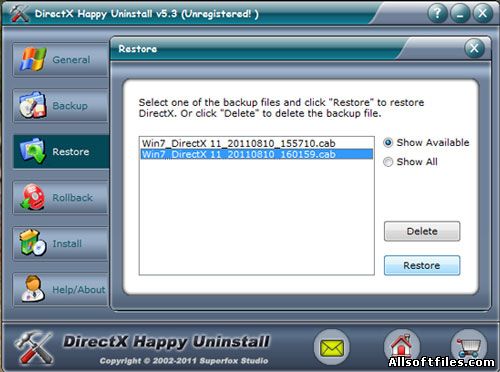Click the red disc Rollback icon
Viewport: 500px width, 372px height.
coord(32,197)
